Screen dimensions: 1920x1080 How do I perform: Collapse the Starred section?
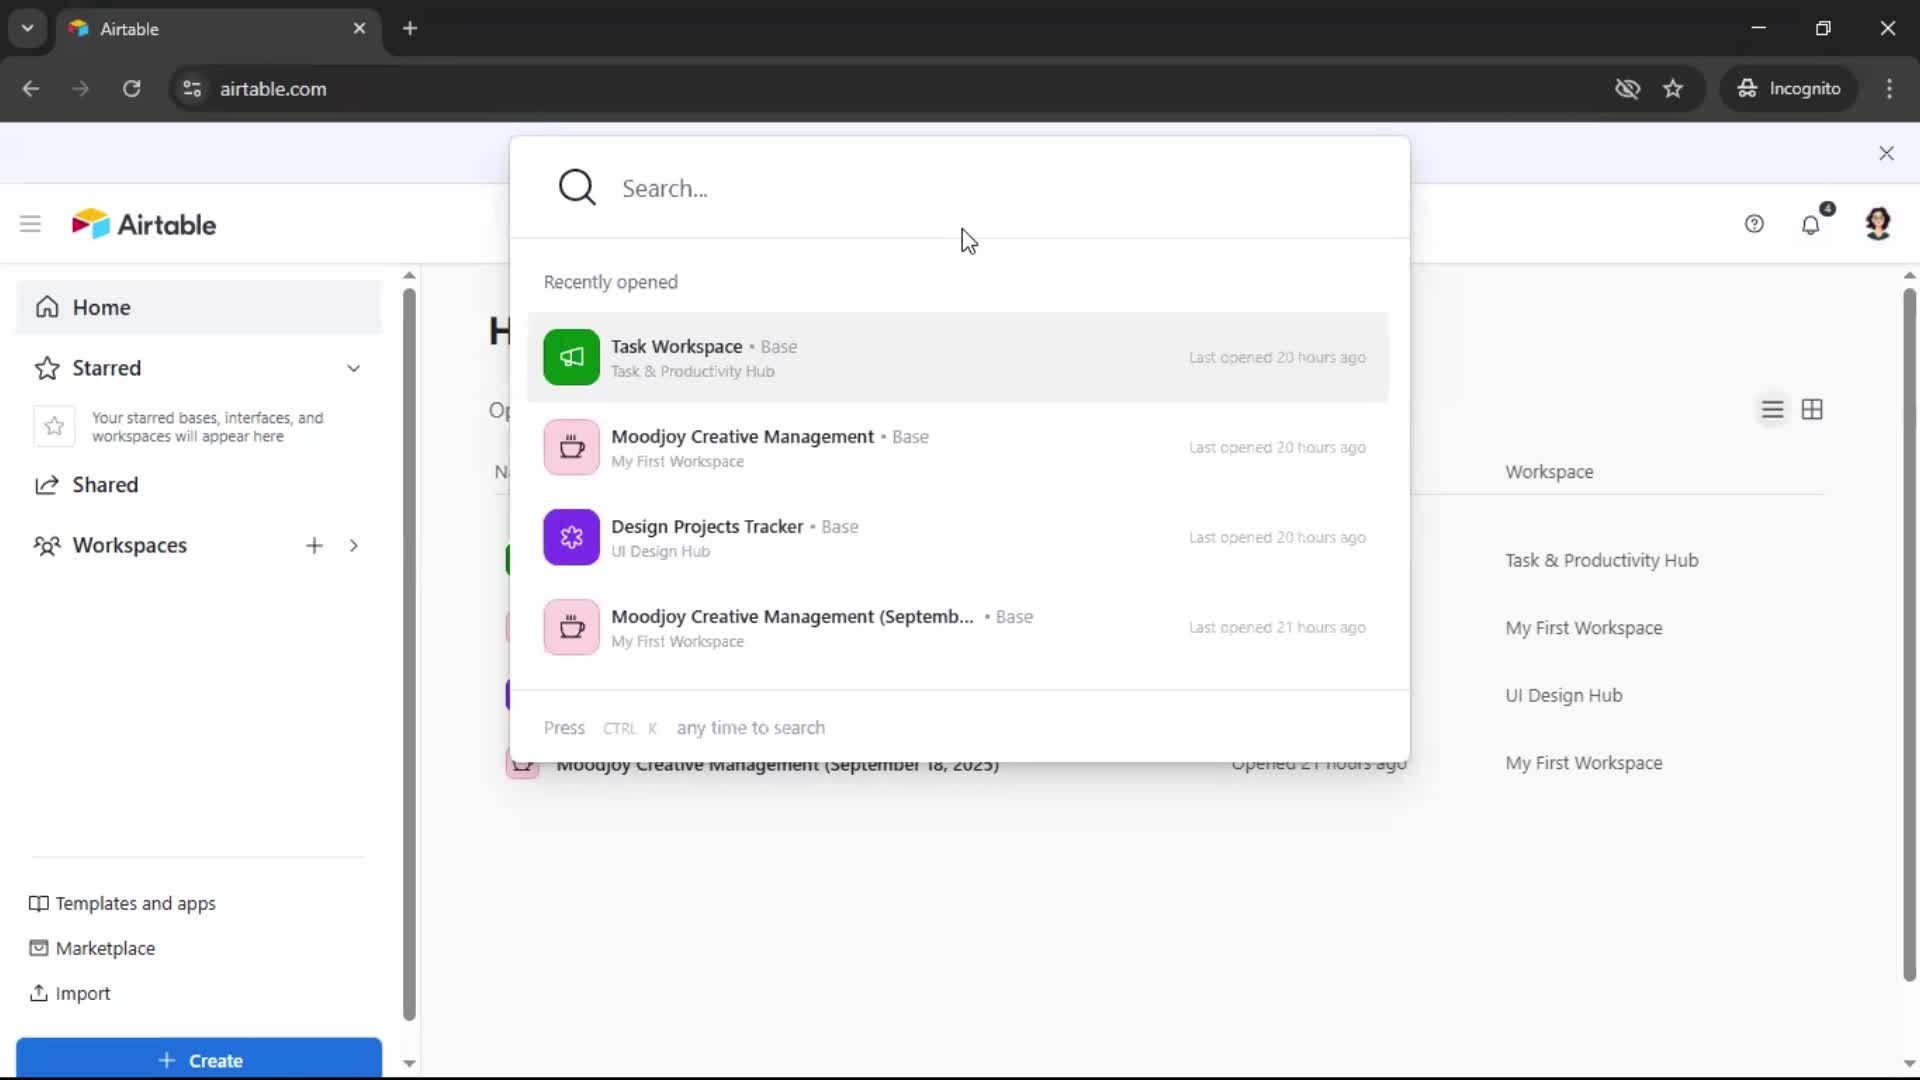click(354, 368)
